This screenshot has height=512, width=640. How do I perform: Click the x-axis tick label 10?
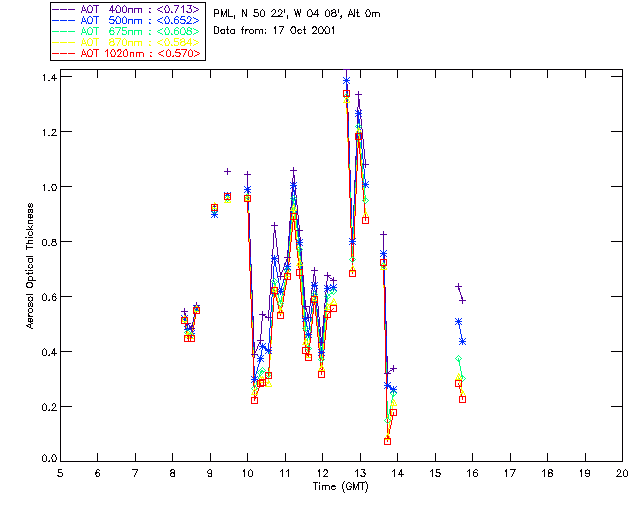tap(247, 473)
